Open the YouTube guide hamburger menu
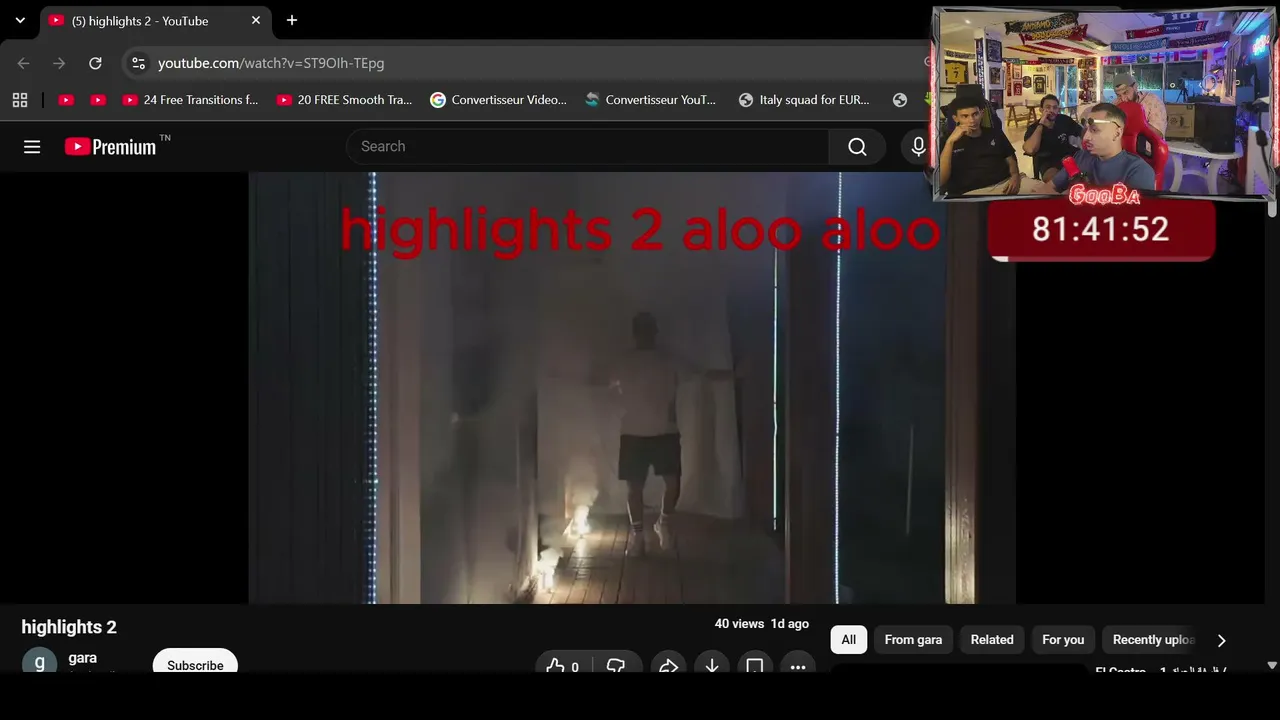Viewport: 1280px width, 720px height. tap(32, 147)
